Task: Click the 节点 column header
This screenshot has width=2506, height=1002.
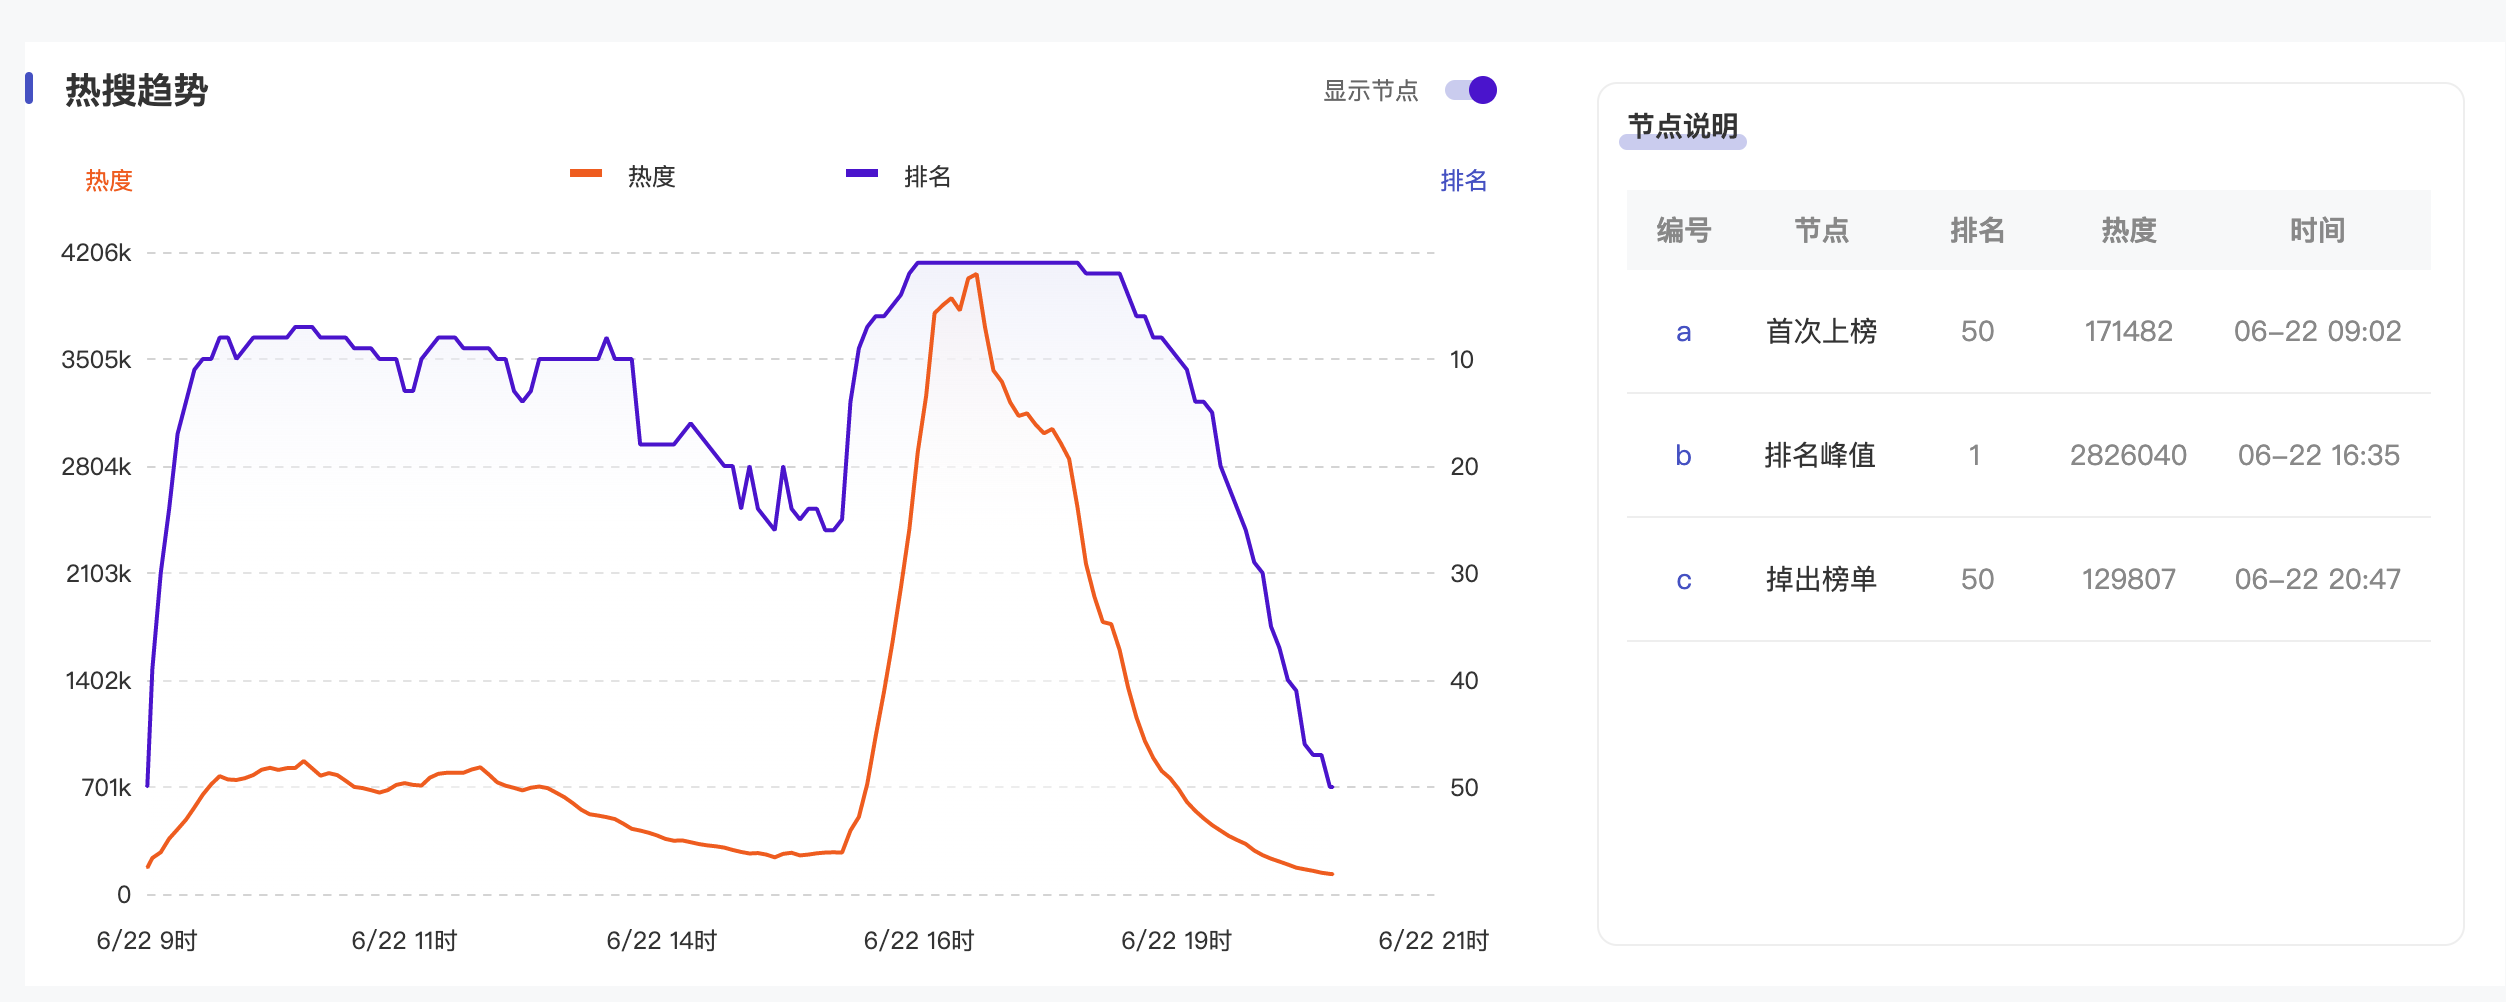Action: click(x=1821, y=230)
